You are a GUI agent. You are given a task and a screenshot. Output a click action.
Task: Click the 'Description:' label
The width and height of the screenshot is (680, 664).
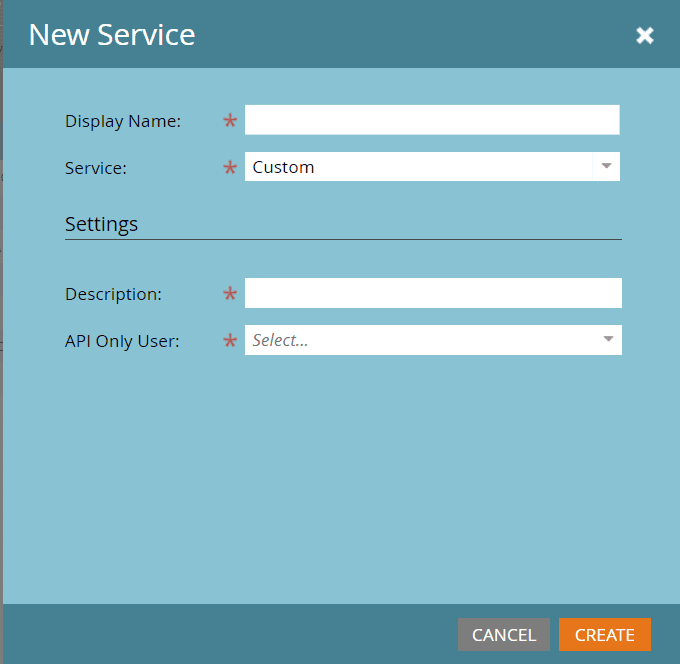click(x=113, y=294)
